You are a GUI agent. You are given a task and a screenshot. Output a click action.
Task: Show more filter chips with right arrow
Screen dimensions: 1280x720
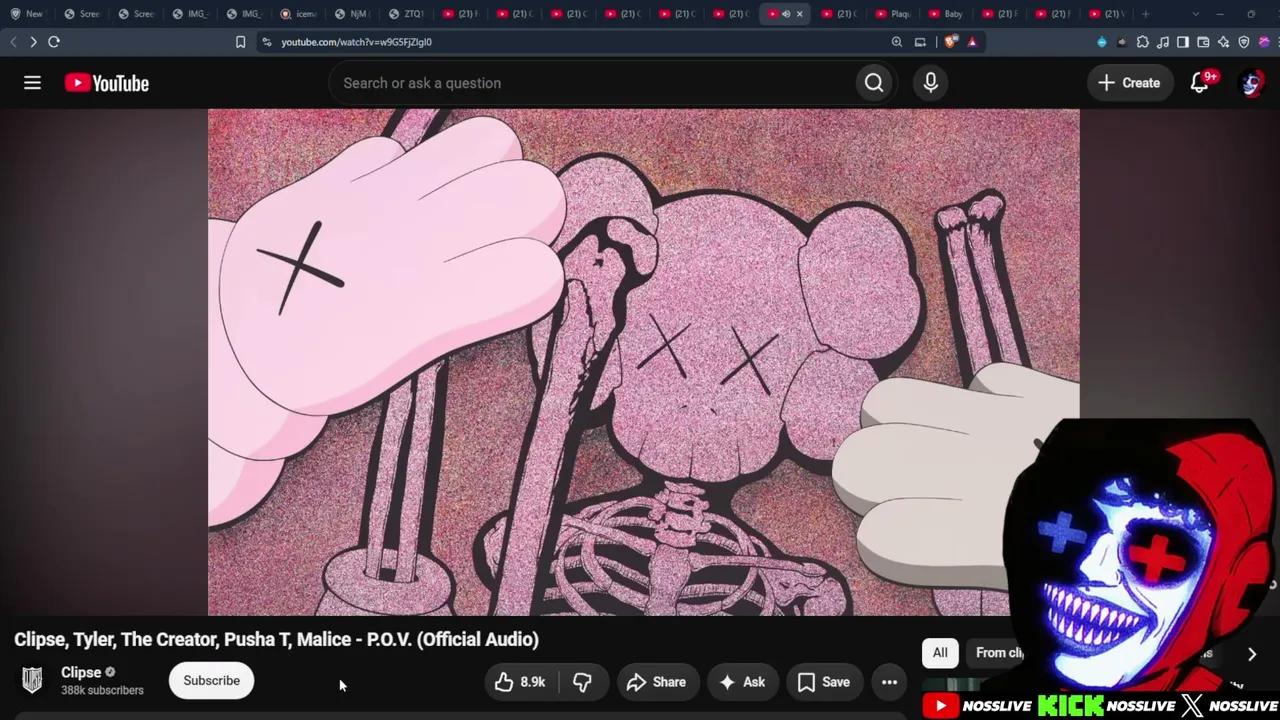pos(1251,654)
